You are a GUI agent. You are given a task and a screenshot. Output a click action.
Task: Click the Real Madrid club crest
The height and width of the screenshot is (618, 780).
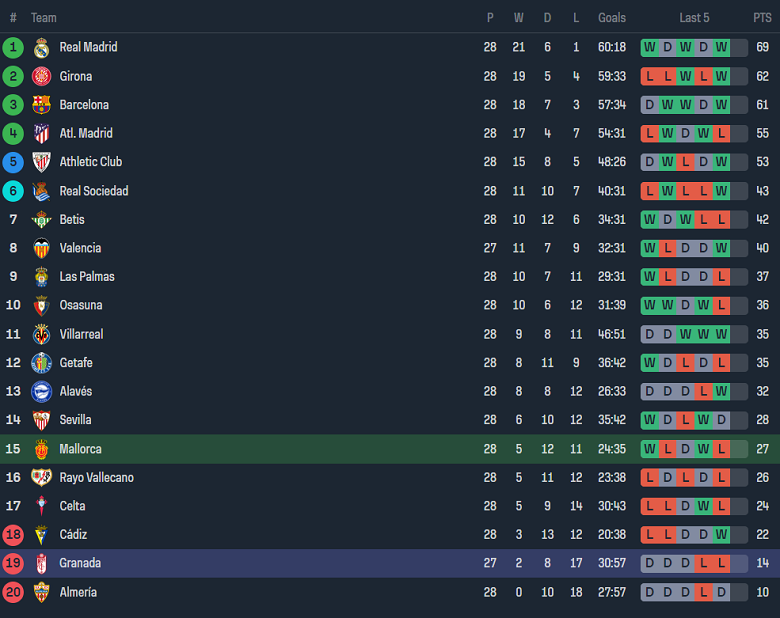point(41,47)
